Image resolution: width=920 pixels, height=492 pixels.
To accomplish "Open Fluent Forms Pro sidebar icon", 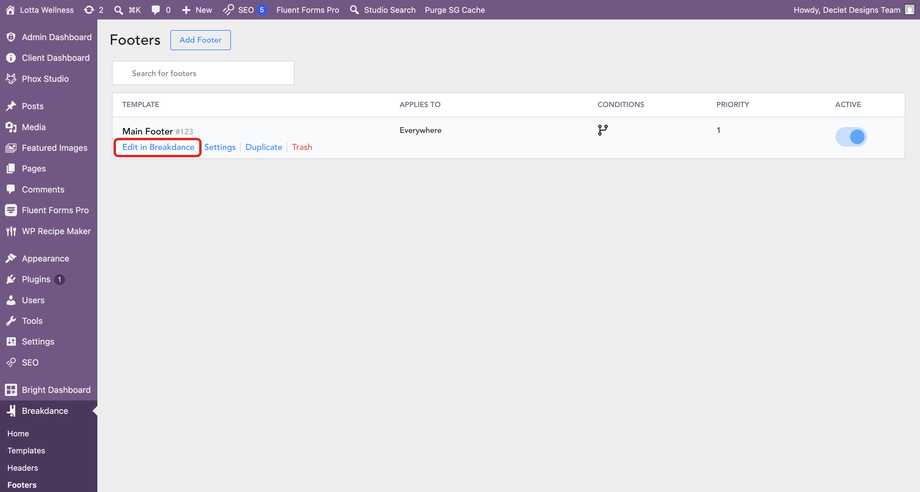I will tap(11, 210).
